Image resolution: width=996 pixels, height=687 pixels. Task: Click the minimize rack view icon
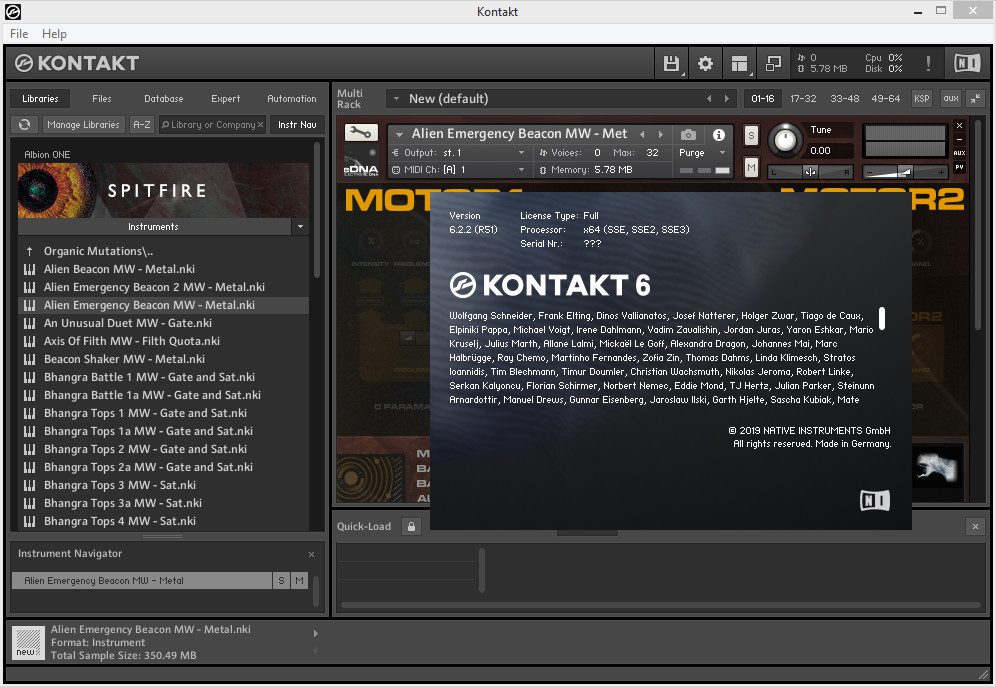pyautogui.click(x=773, y=63)
